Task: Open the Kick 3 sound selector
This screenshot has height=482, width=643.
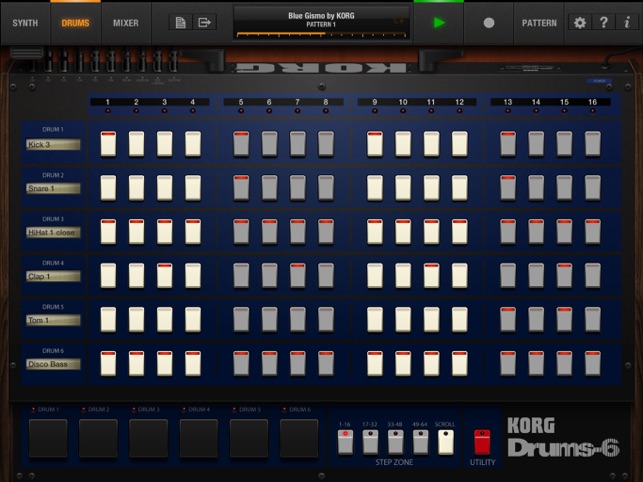Action: pos(53,144)
